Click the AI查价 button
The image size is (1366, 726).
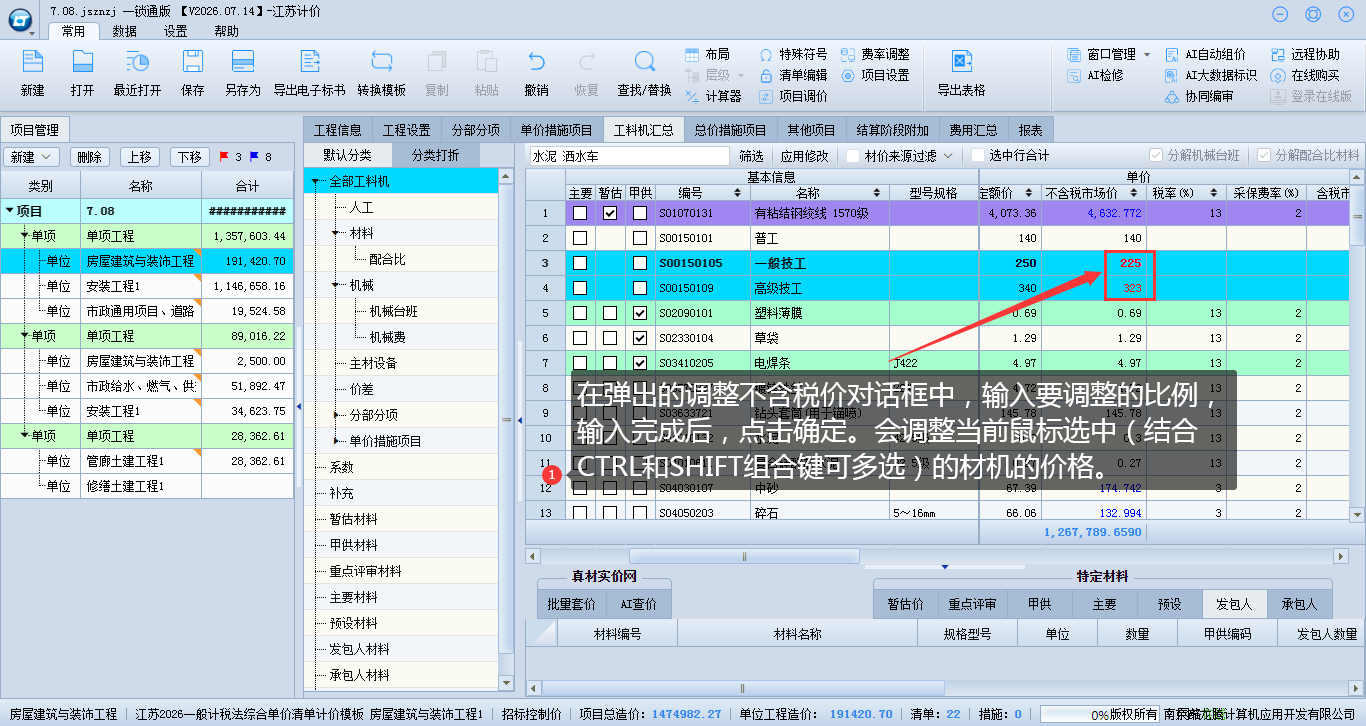[639, 604]
